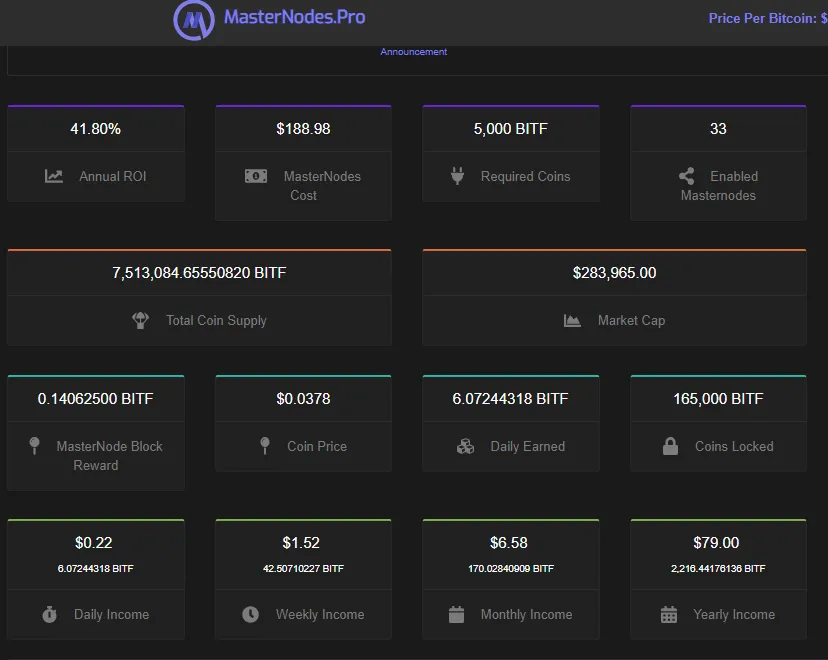Click the Required Coins plug icon
This screenshot has height=660, width=828.
click(457, 176)
